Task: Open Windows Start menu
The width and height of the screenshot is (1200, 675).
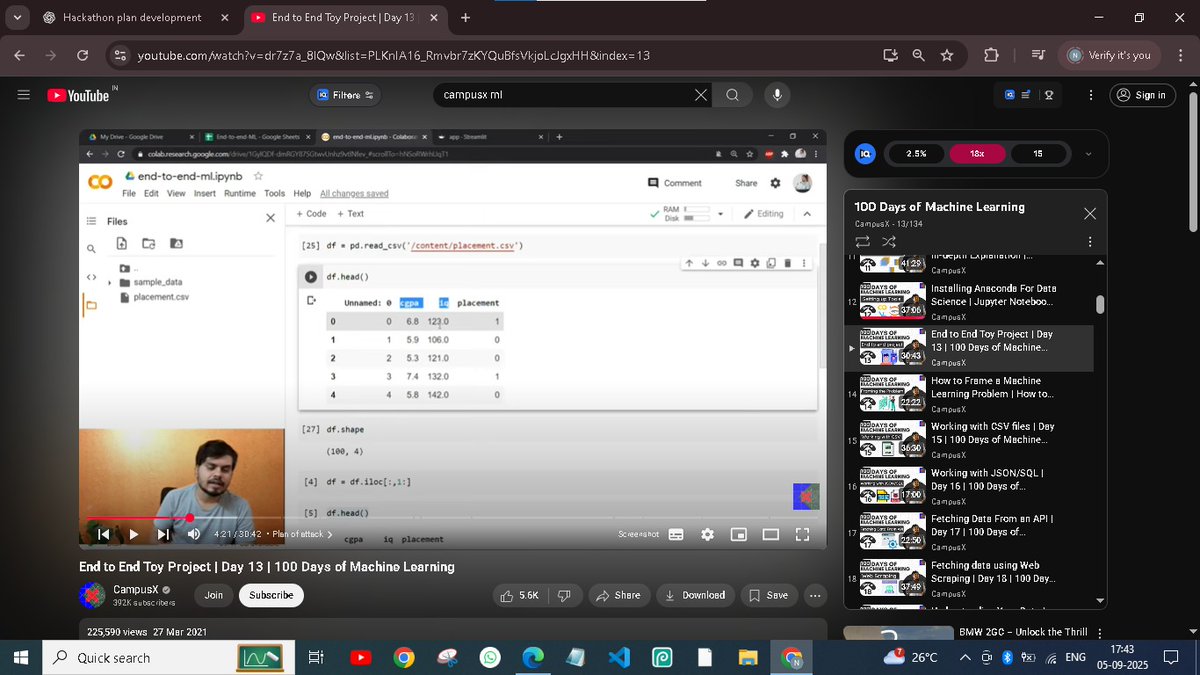Action: pos(21,657)
